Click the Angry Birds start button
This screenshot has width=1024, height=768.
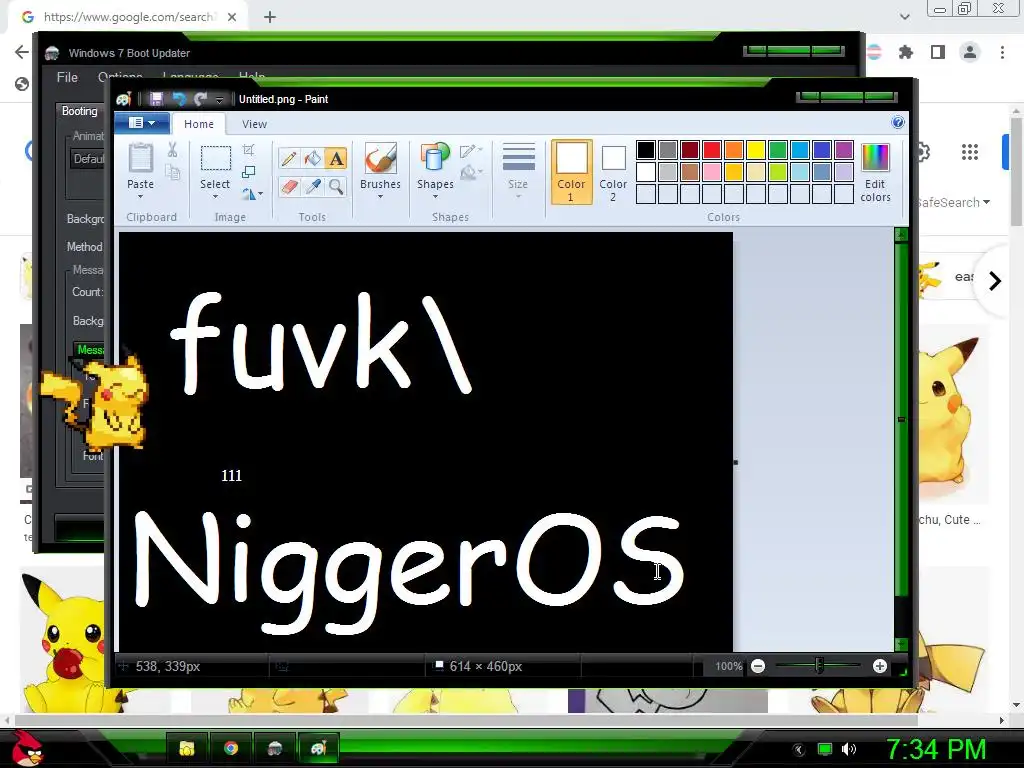[x=26, y=748]
